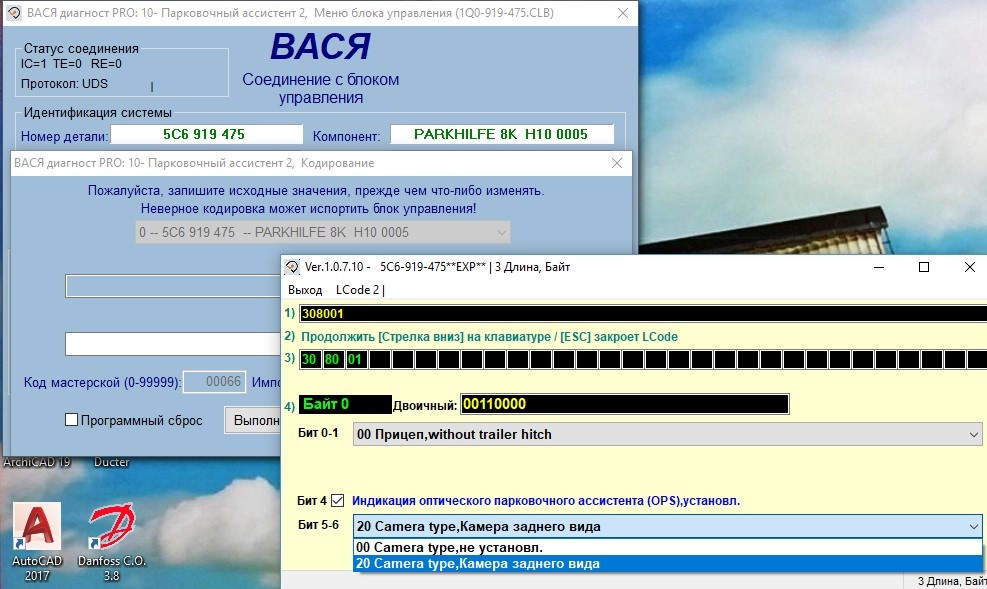The width and height of the screenshot is (987, 589).
Task: Click the Продолжить [Стрелка вниз] hint text
Action: tap(489, 337)
